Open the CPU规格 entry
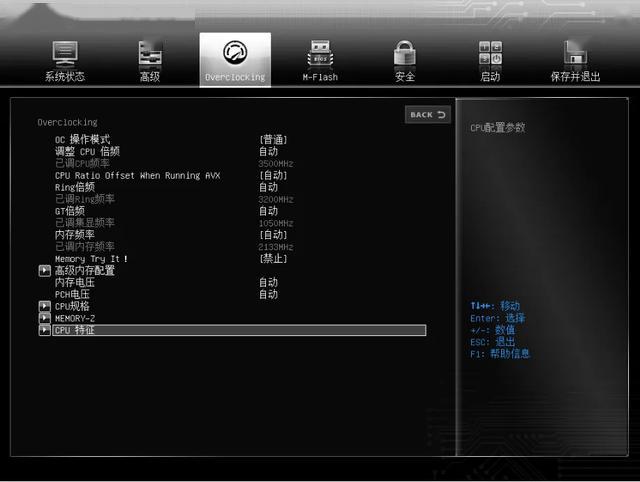This screenshot has width=640, height=482. click(x=72, y=306)
